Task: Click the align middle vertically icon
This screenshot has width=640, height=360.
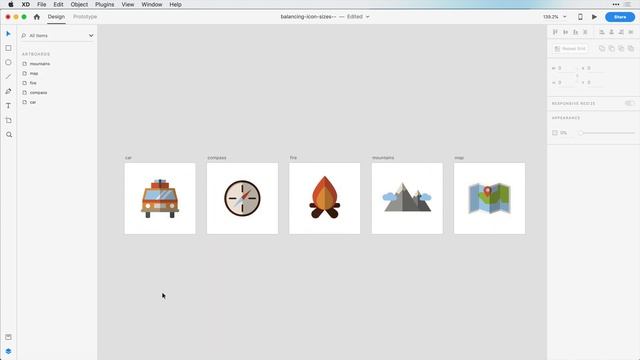Action: click(565, 32)
